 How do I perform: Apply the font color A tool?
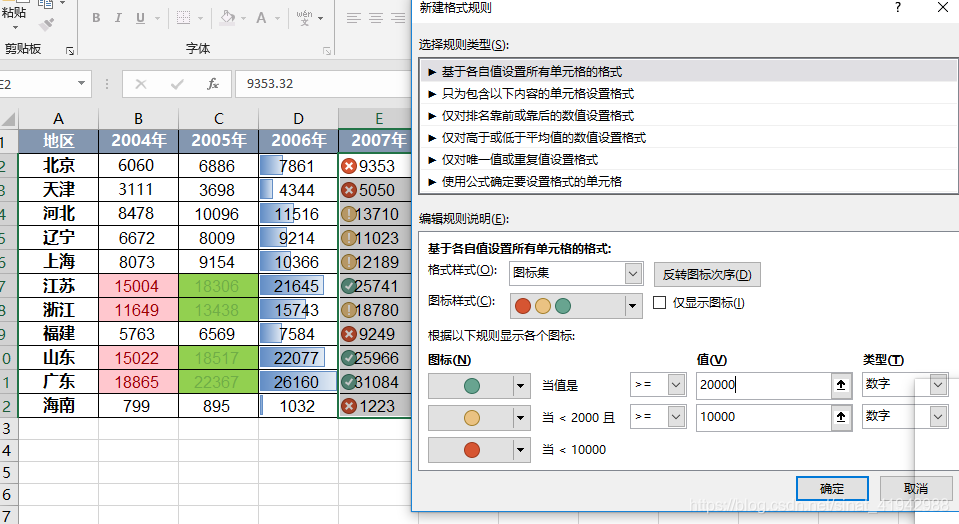pyautogui.click(x=261, y=18)
